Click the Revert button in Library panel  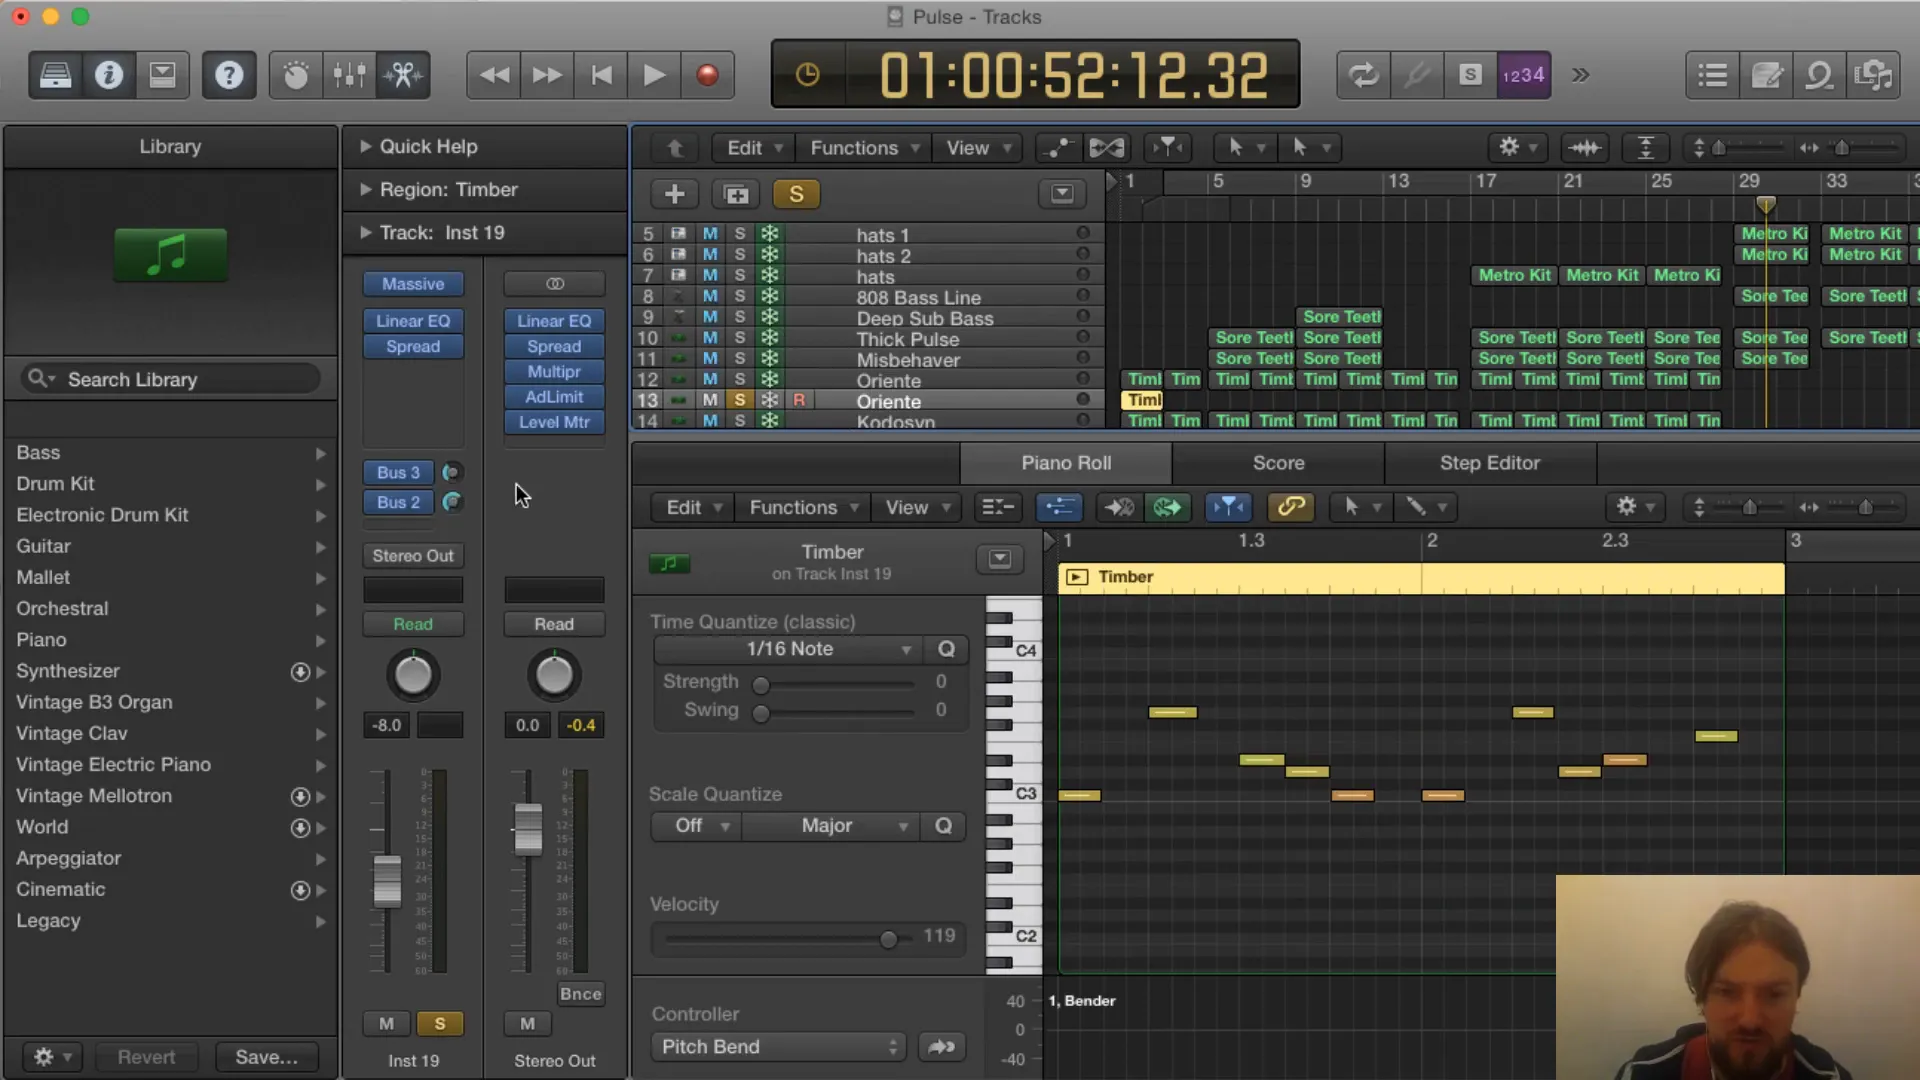pos(146,1056)
